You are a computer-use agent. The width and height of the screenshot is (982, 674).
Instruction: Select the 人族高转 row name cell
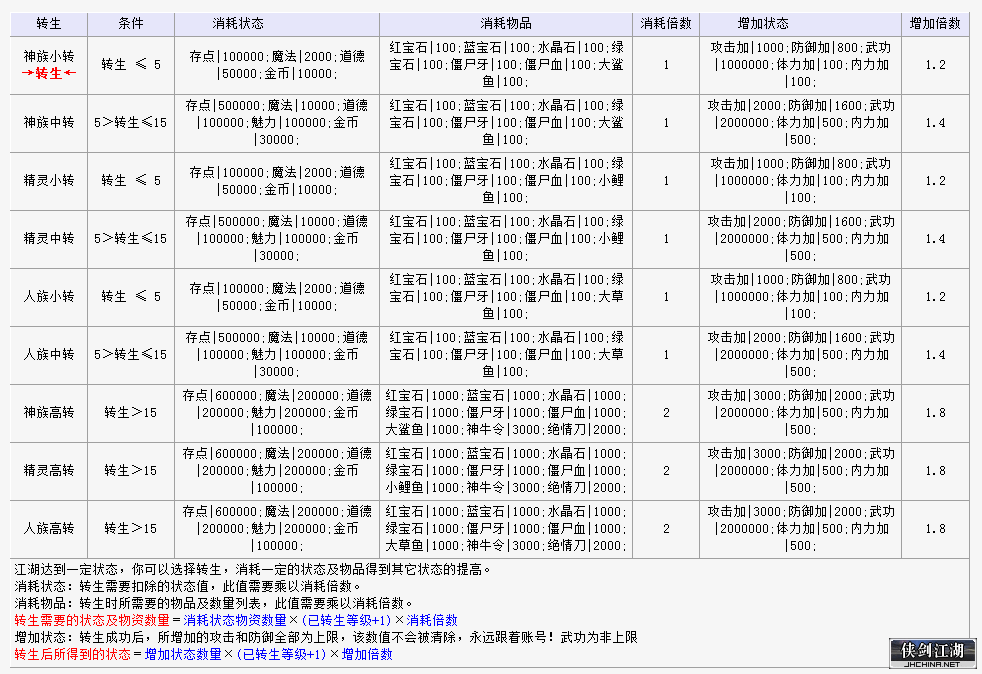[x=49, y=529]
